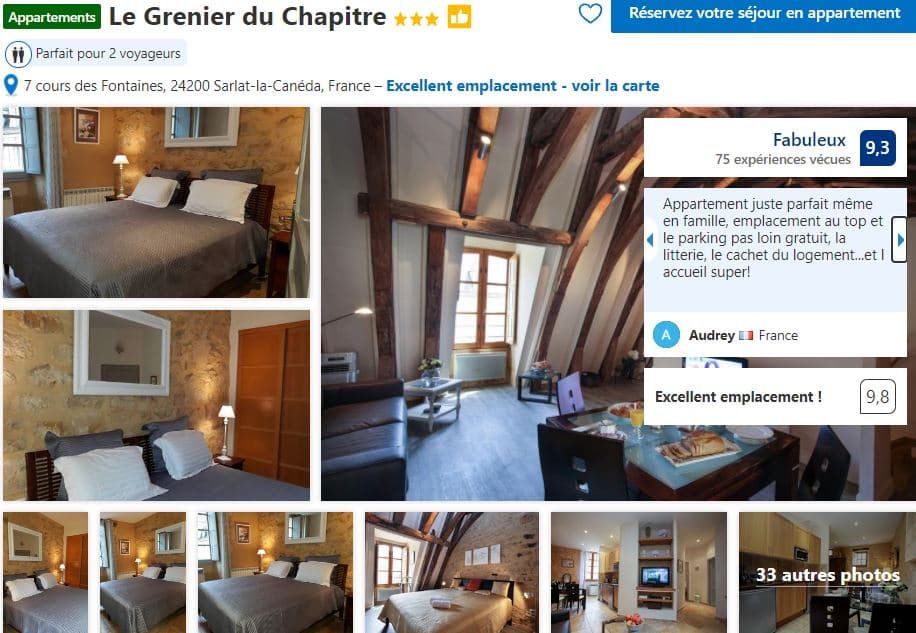Show the next review with right arrow
The width and height of the screenshot is (916, 633).
[x=900, y=239]
